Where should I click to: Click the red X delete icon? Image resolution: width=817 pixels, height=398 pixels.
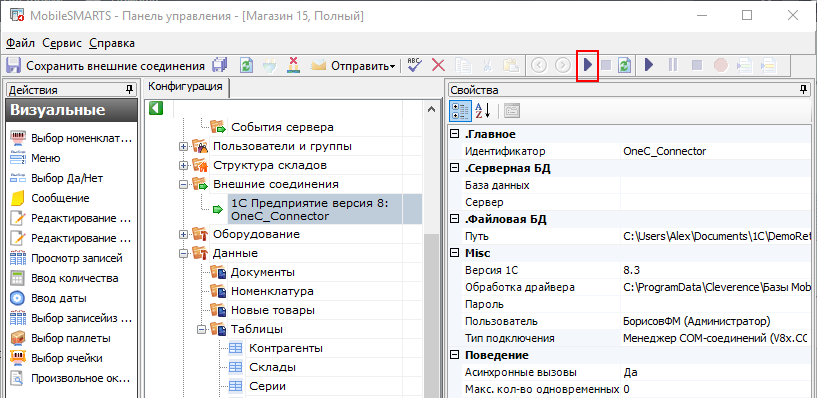pyautogui.click(x=439, y=66)
